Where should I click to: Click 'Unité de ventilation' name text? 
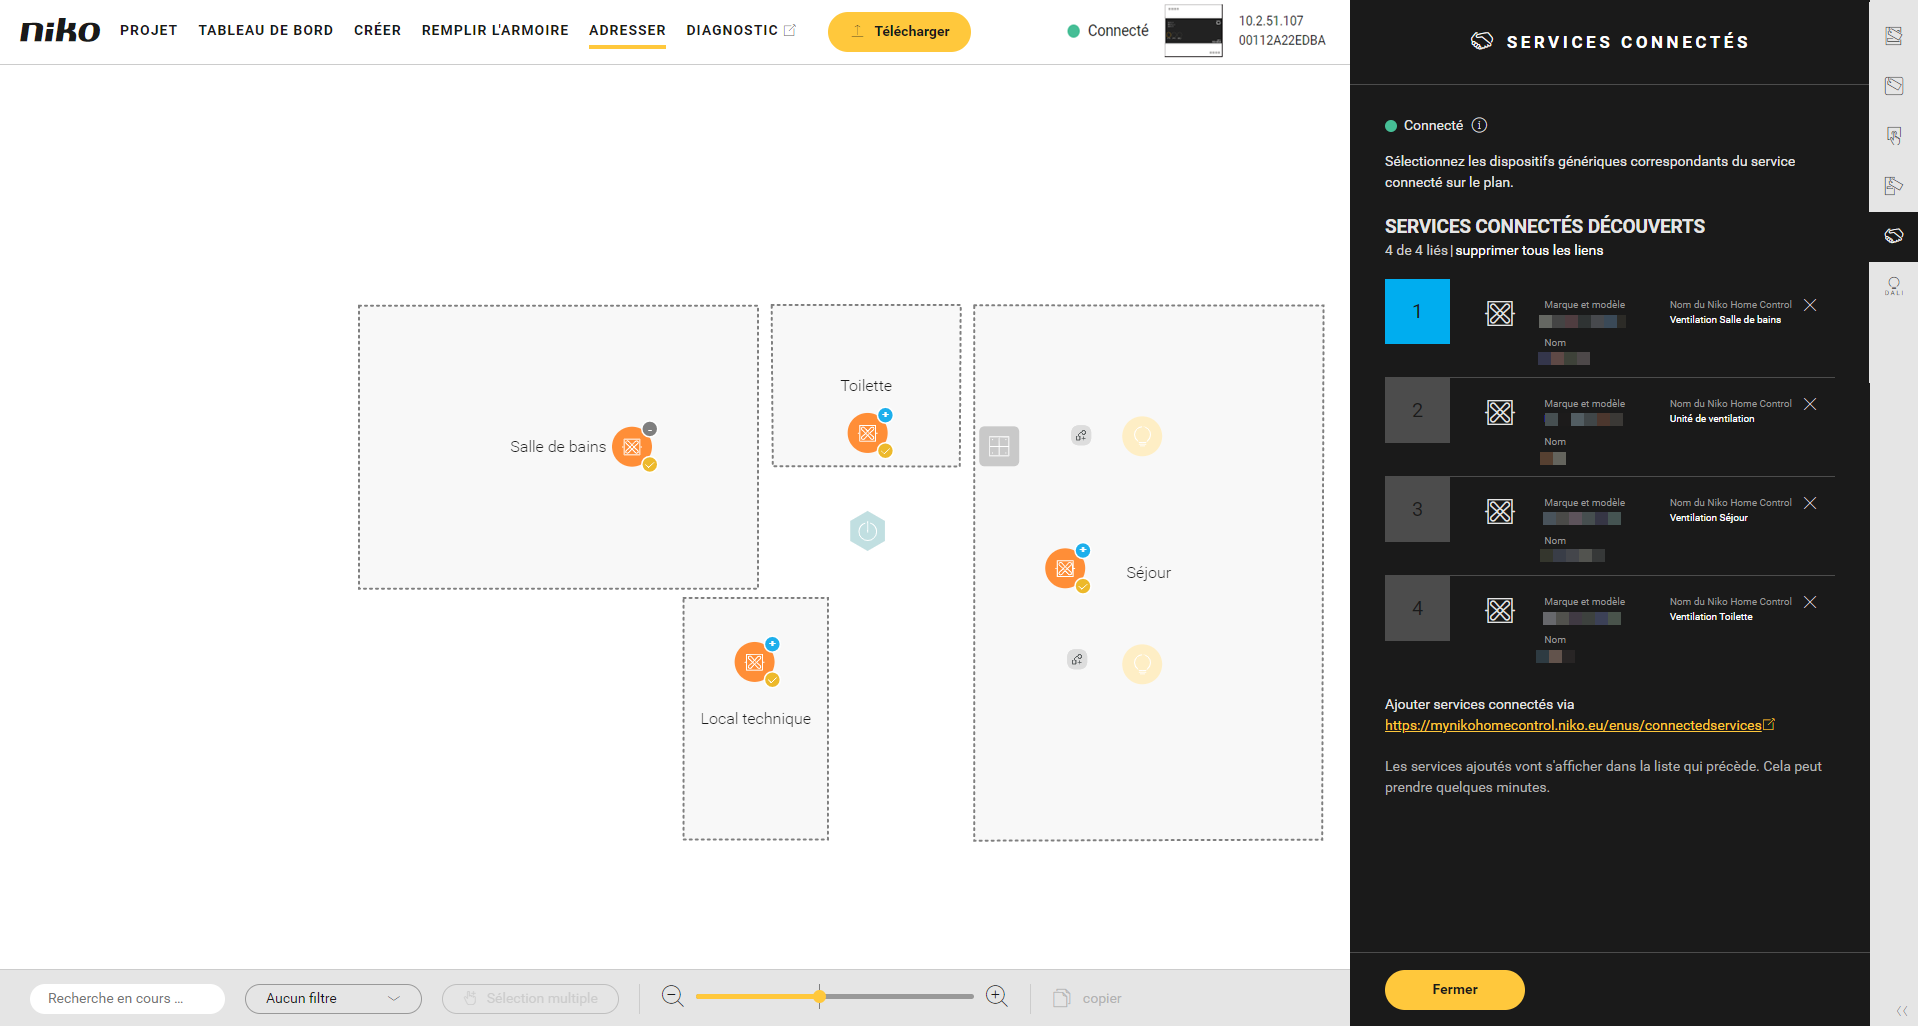[x=1711, y=419]
